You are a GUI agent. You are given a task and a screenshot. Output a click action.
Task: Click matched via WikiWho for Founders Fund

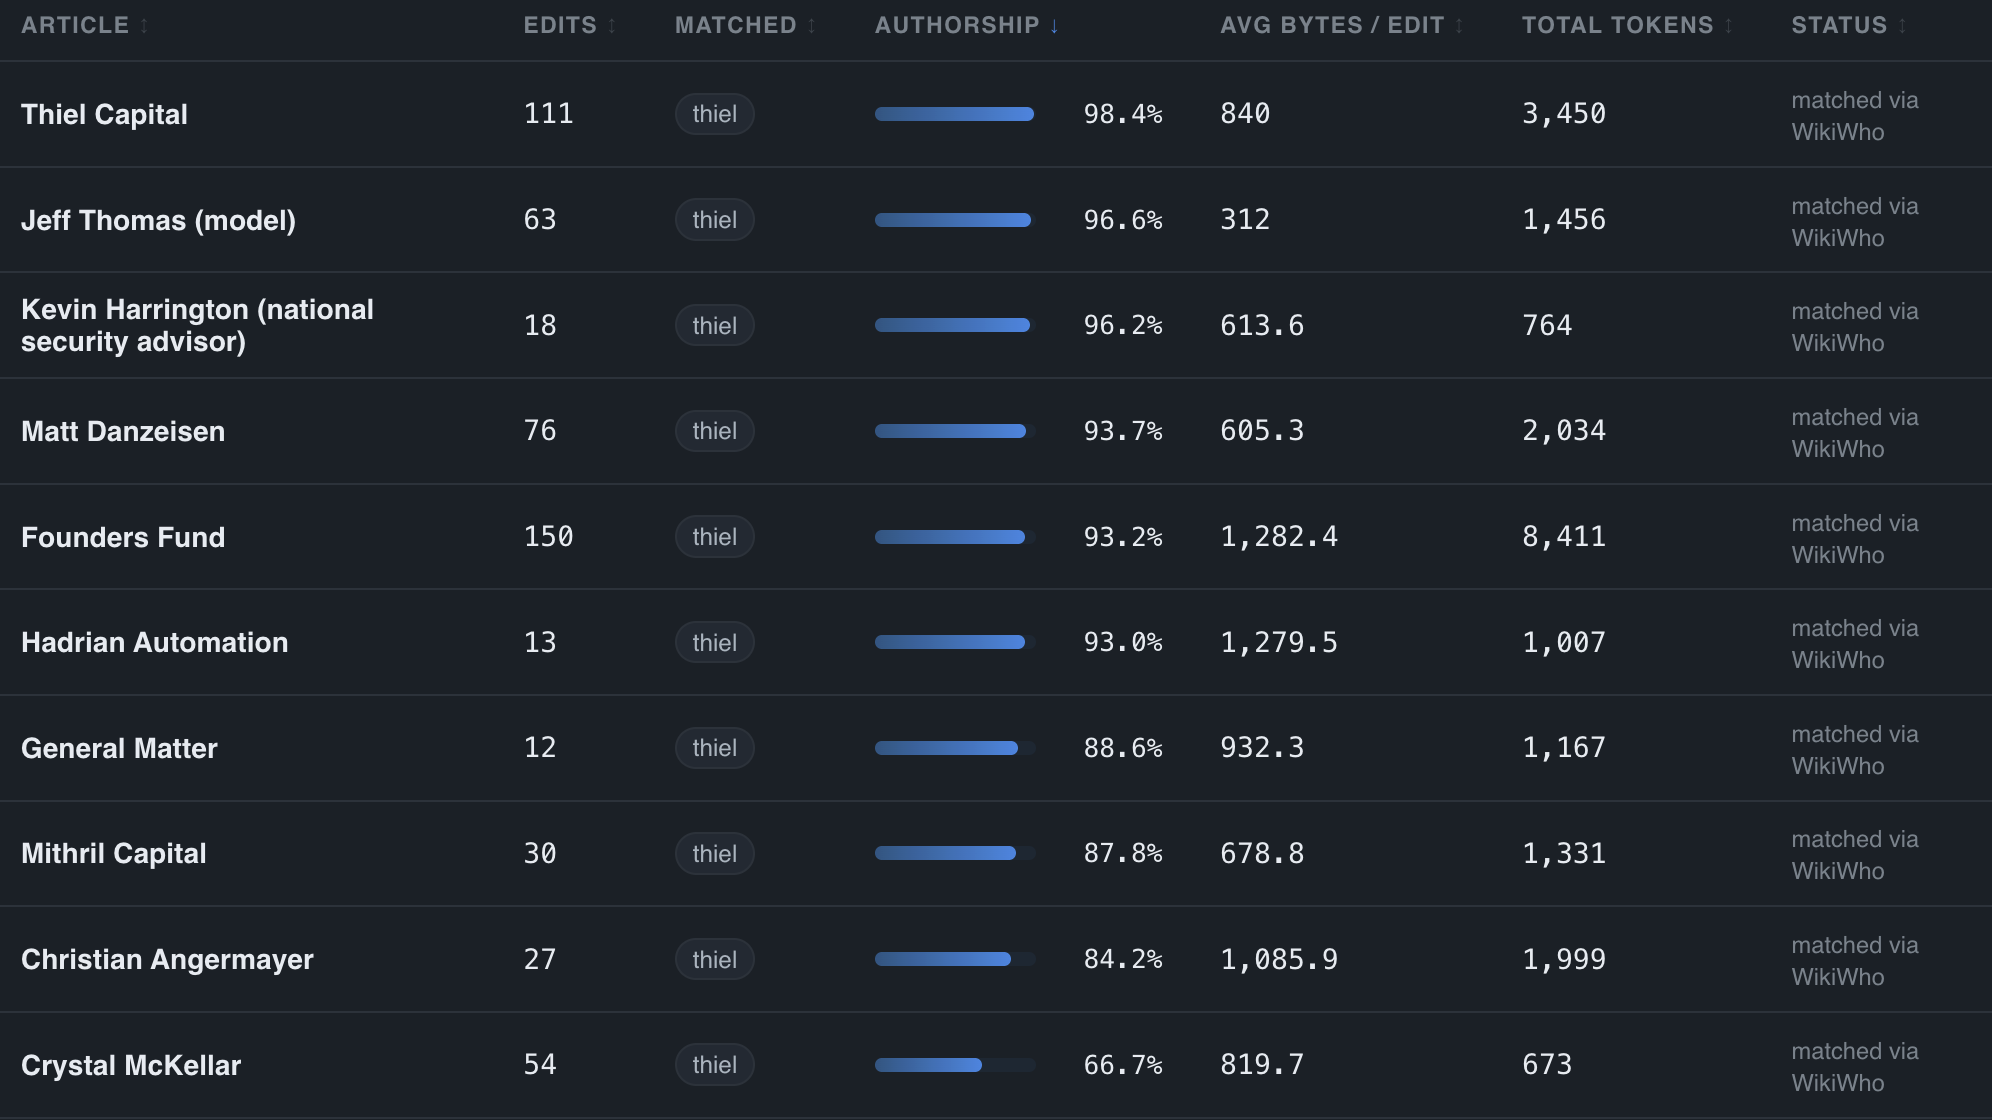point(1855,539)
